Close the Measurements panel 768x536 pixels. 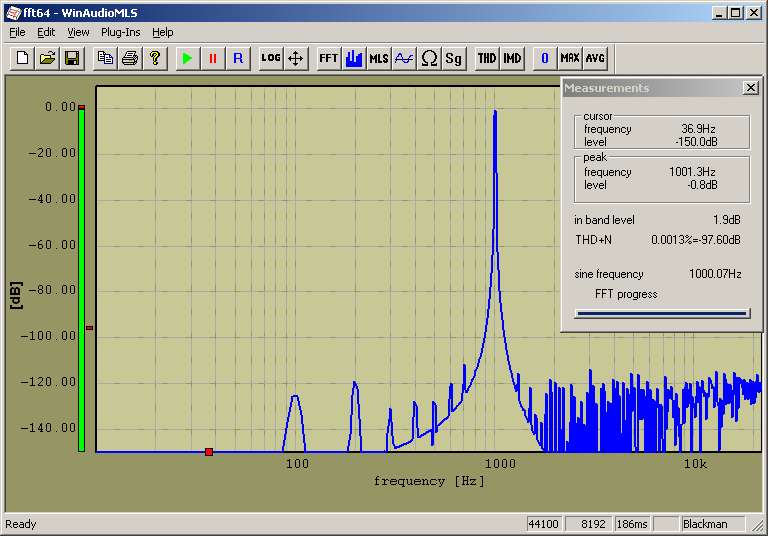[751, 88]
